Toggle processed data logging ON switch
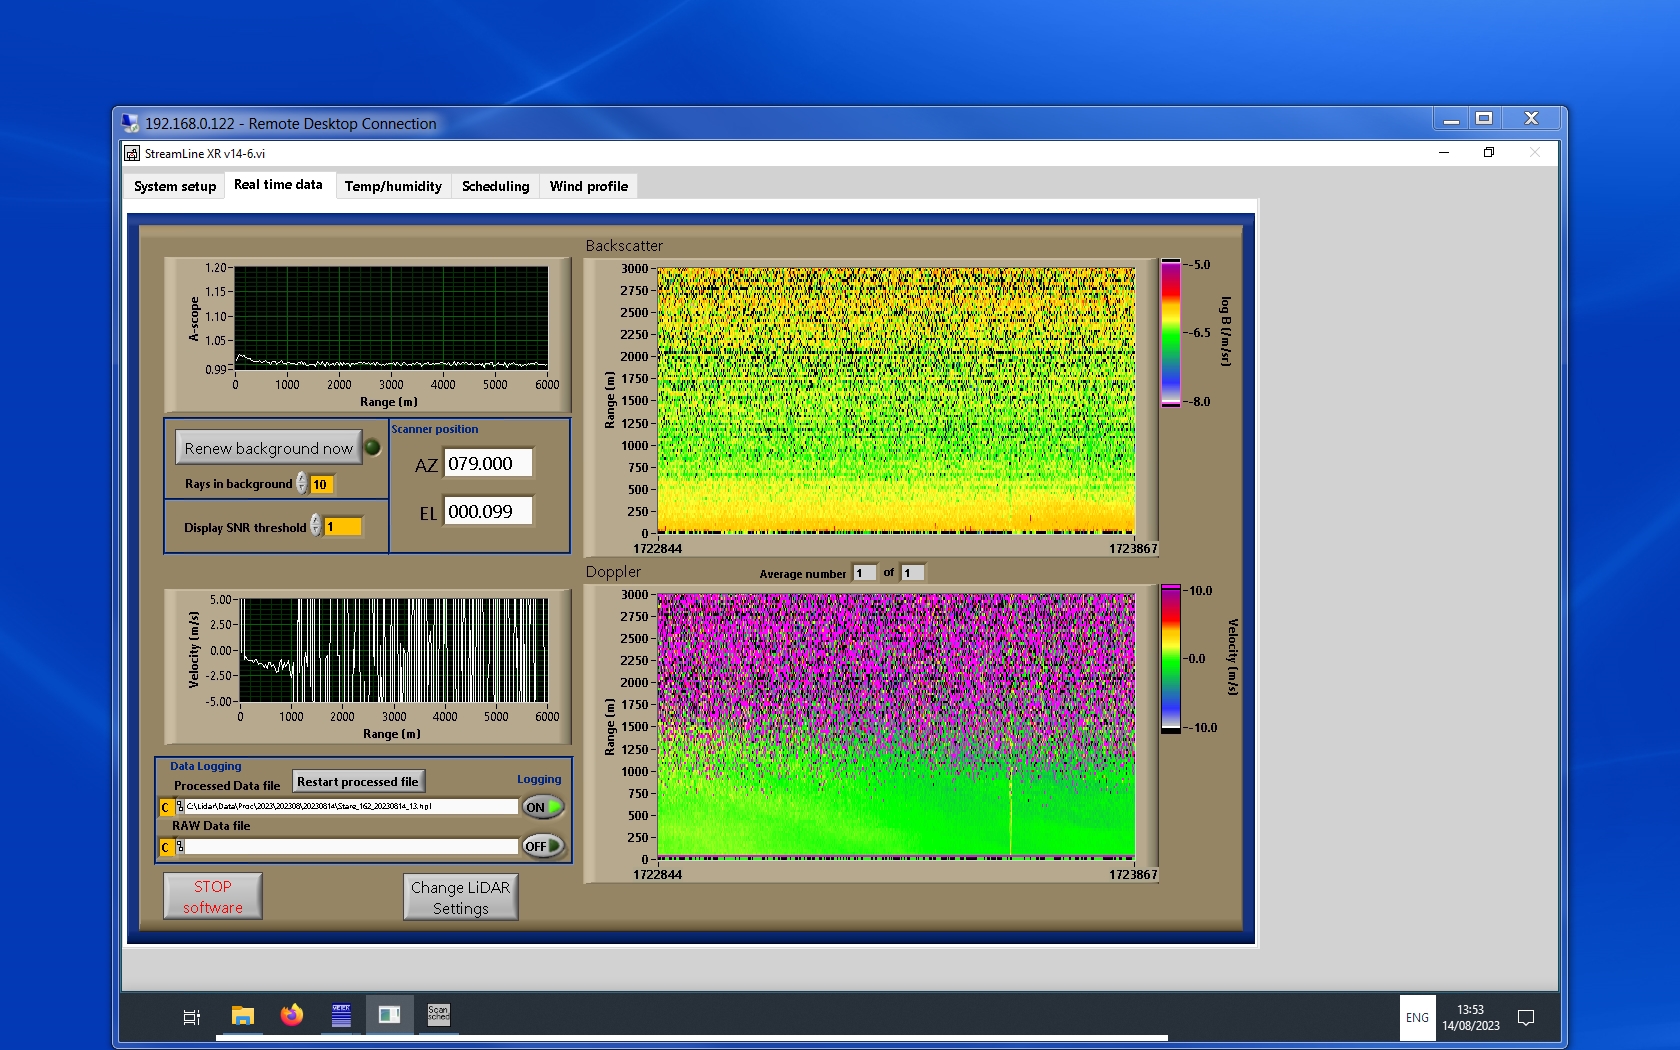Image resolution: width=1680 pixels, height=1050 pixels. (543, 807)
